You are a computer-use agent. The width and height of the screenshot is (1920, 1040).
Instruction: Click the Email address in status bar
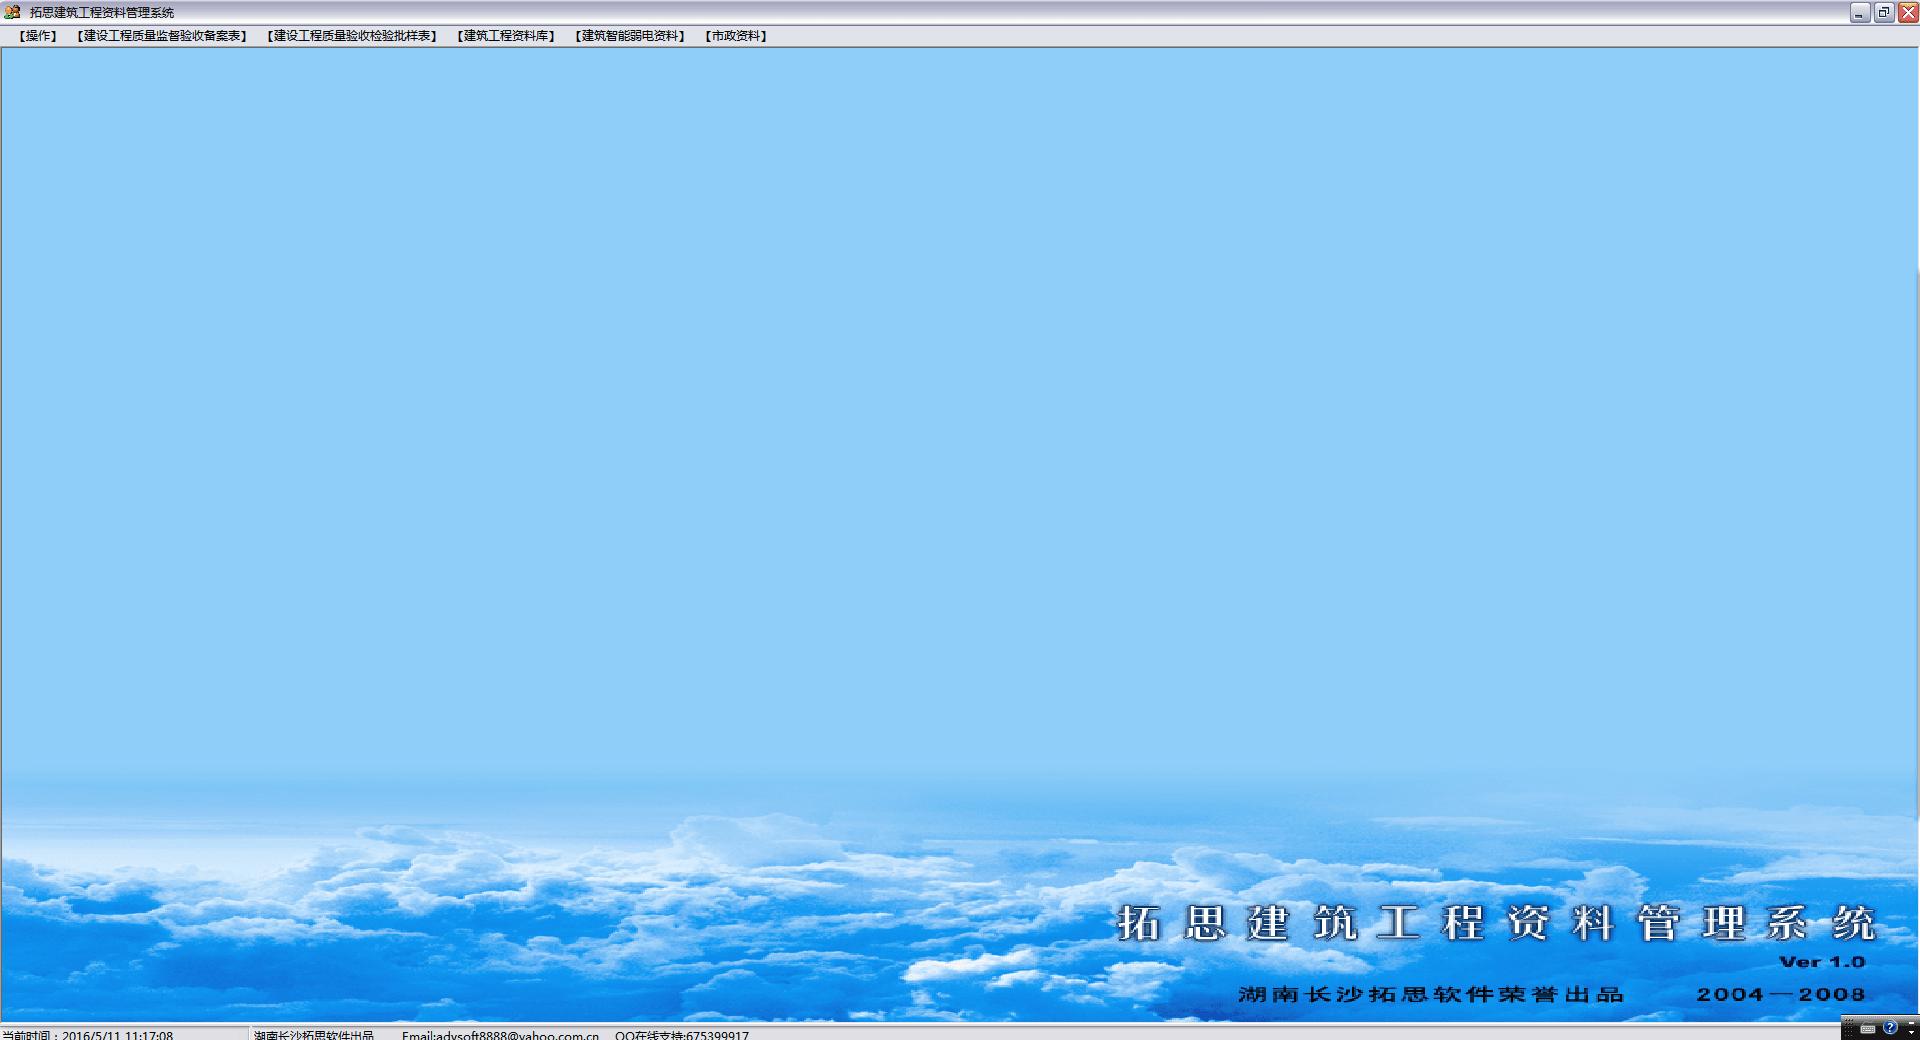tap(500, 1035)
